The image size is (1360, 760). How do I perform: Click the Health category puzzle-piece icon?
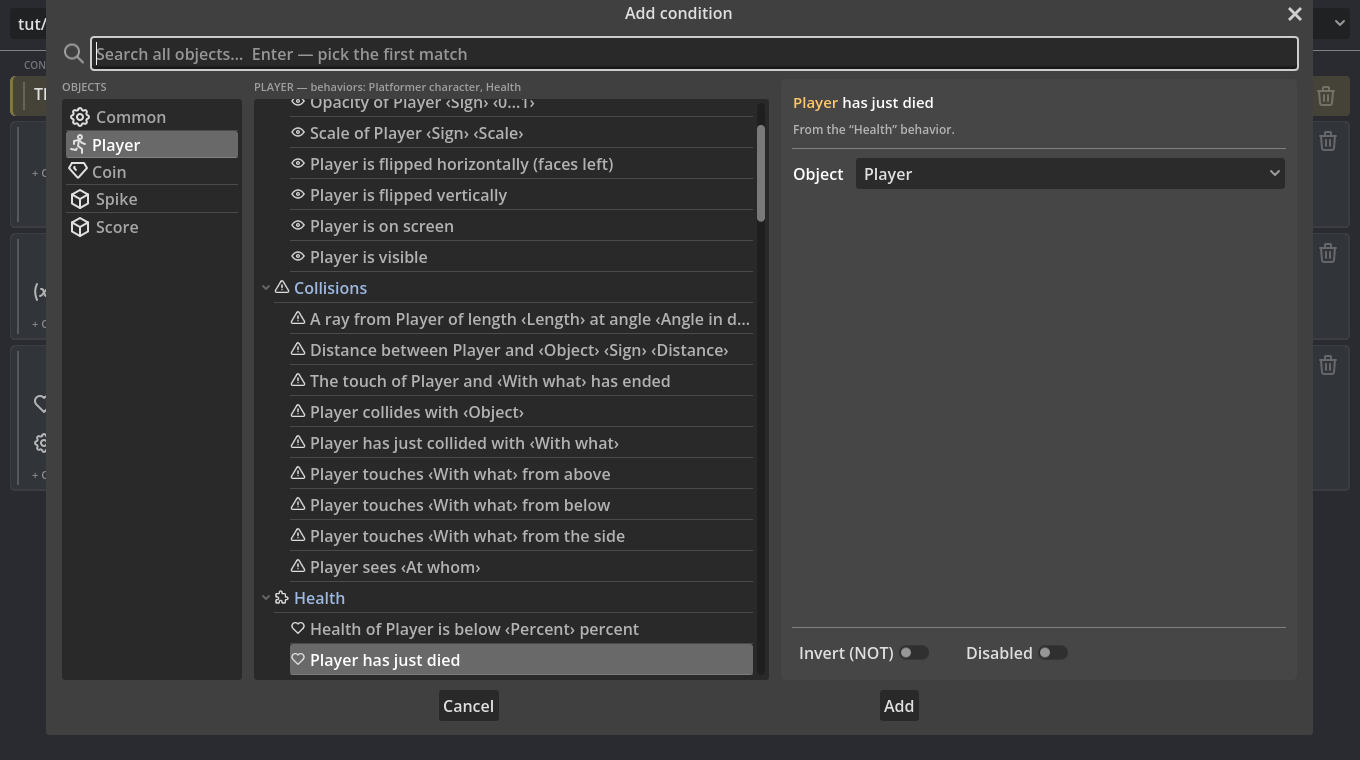click(282, 598)
